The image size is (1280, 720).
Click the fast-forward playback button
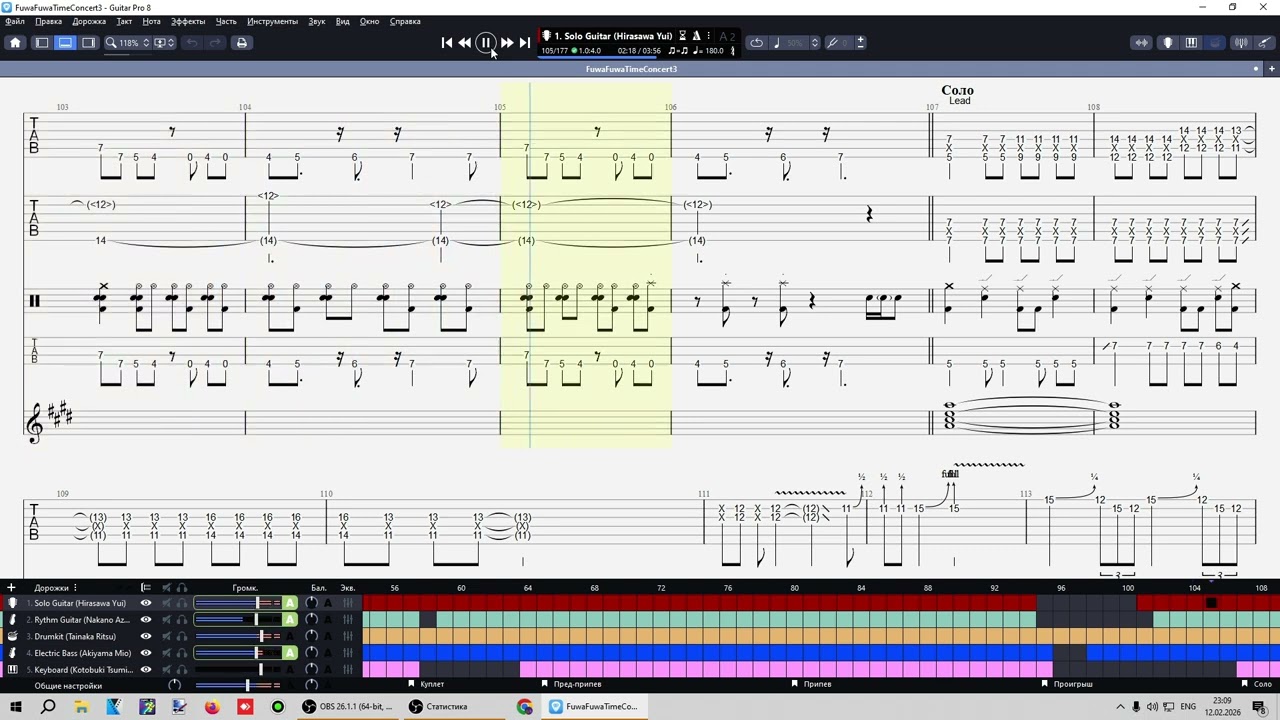[507, 42]
